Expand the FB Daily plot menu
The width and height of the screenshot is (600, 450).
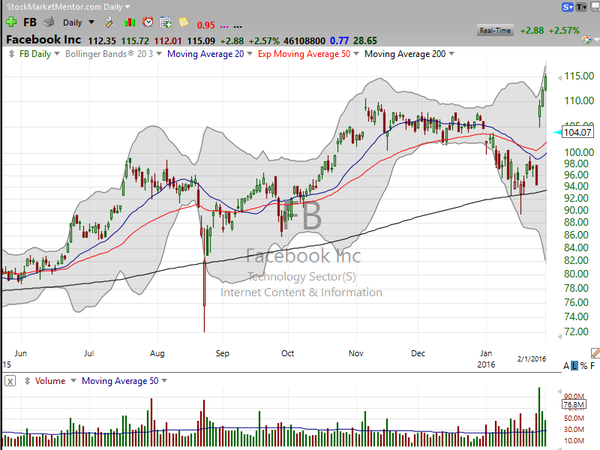click(57, 54)
